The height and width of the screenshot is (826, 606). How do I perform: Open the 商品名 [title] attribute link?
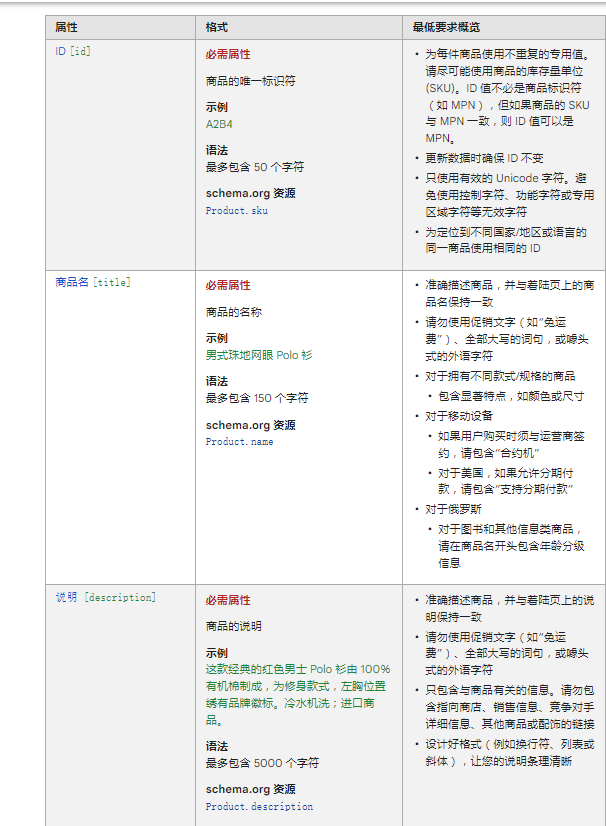coord(93,282)
